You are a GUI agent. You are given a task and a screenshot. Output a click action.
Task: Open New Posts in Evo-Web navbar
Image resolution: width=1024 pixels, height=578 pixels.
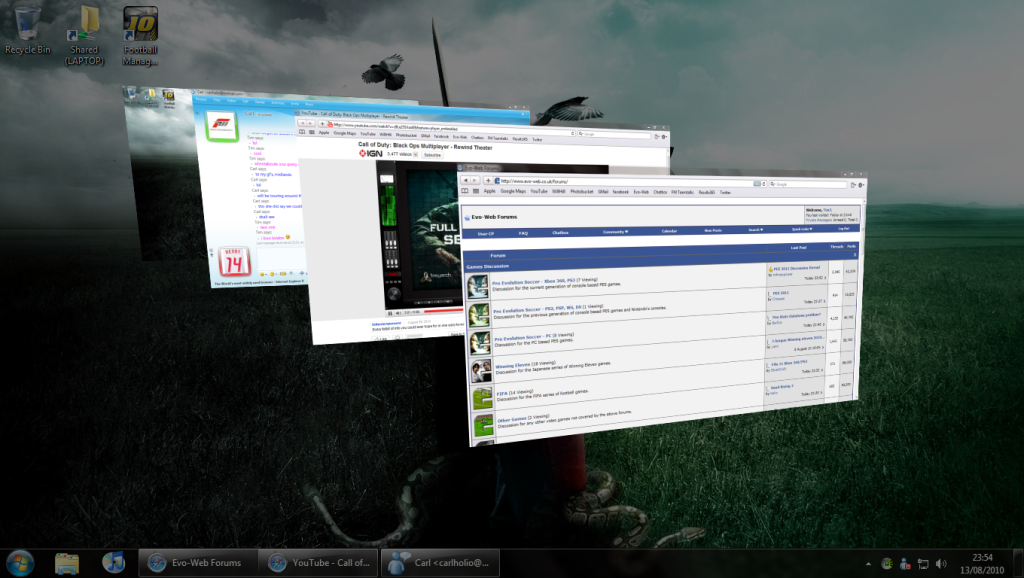[713, 231]
